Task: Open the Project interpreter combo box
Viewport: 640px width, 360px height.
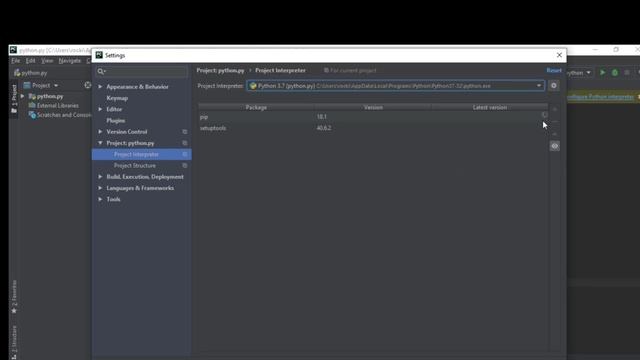Action: coord(396,86)
